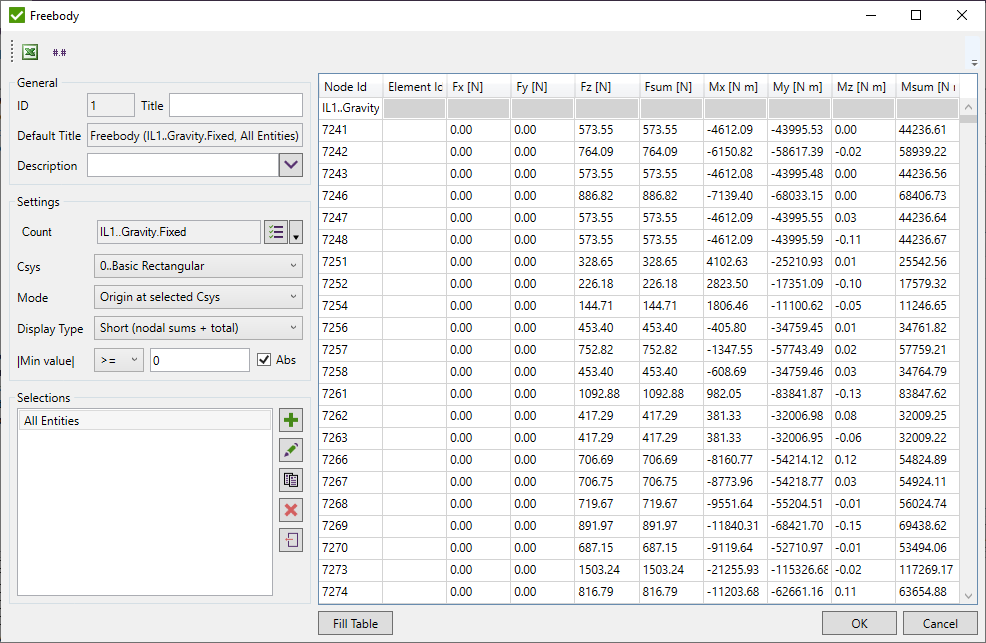Toggle the Abs checkbox
This screenshot has height=643, width=986.
click(x=264, y=360)
